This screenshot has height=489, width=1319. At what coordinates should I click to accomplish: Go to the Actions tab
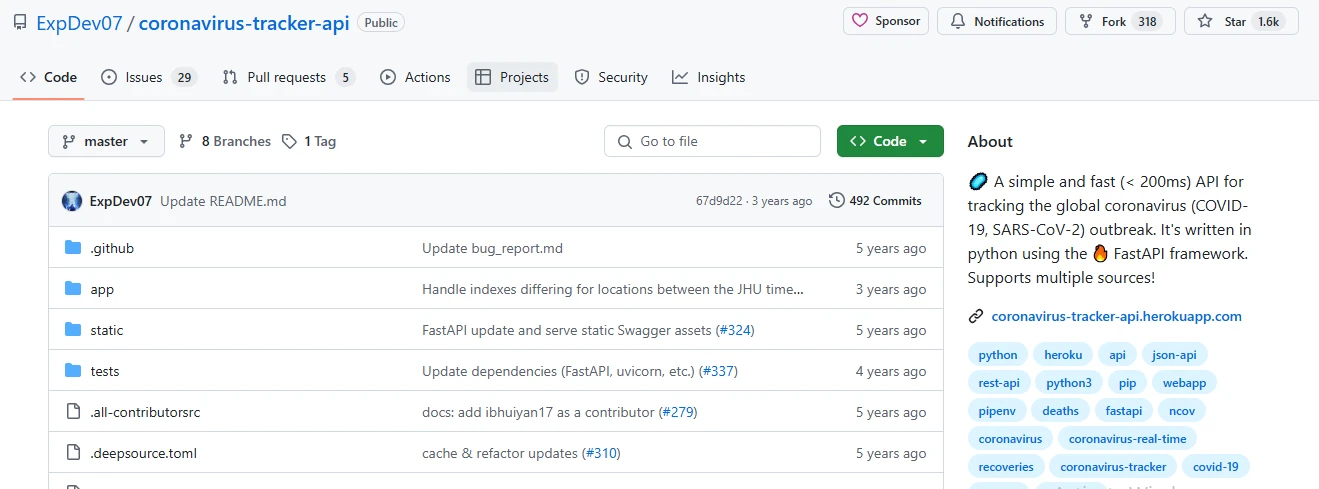pos(416,77)
